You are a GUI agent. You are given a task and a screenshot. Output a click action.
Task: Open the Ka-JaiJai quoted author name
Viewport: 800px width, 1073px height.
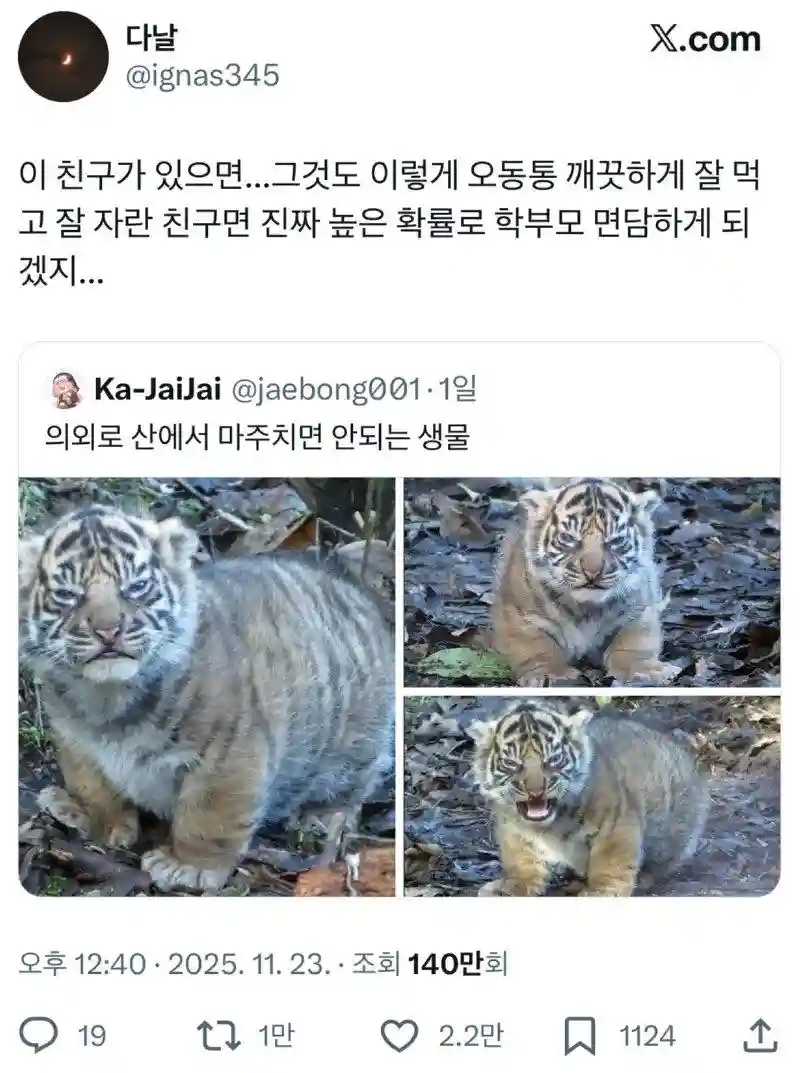click(x=159, y=389)
